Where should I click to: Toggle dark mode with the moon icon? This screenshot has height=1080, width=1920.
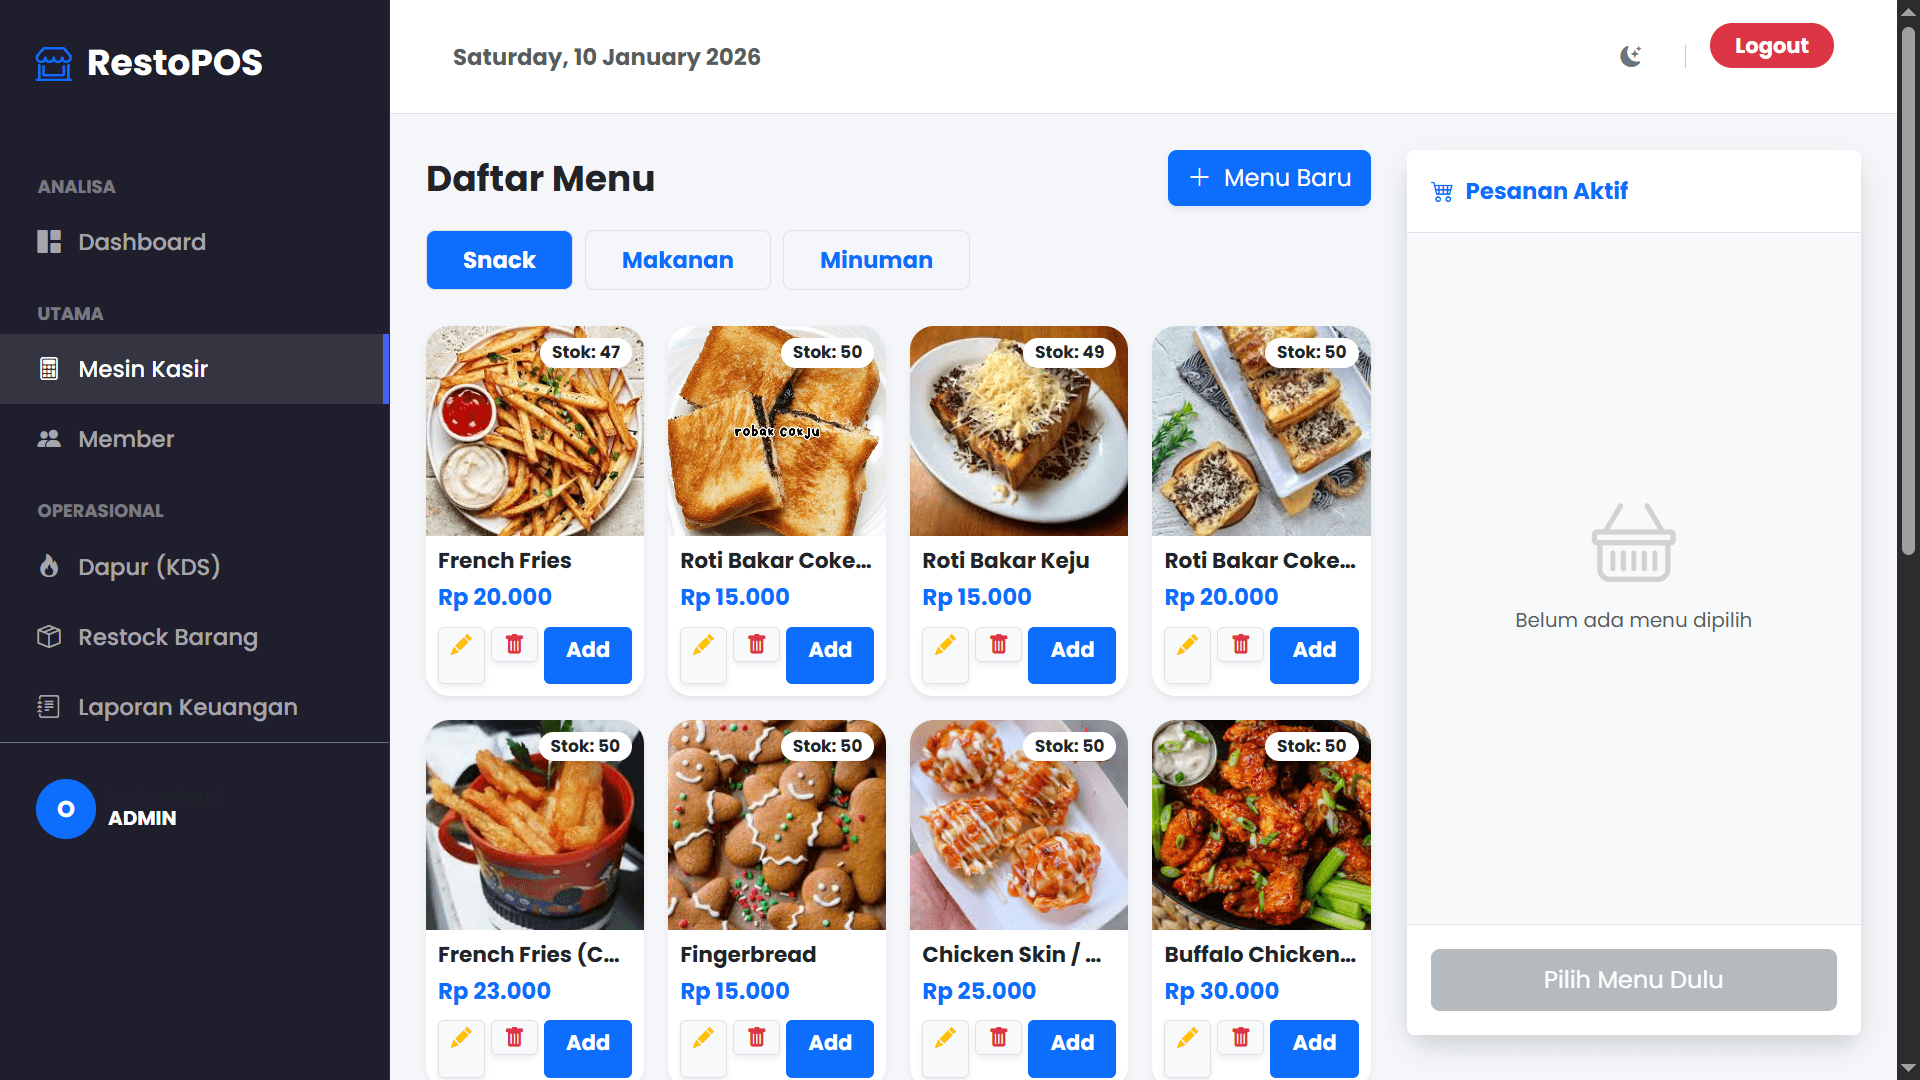pos(1630,56)
